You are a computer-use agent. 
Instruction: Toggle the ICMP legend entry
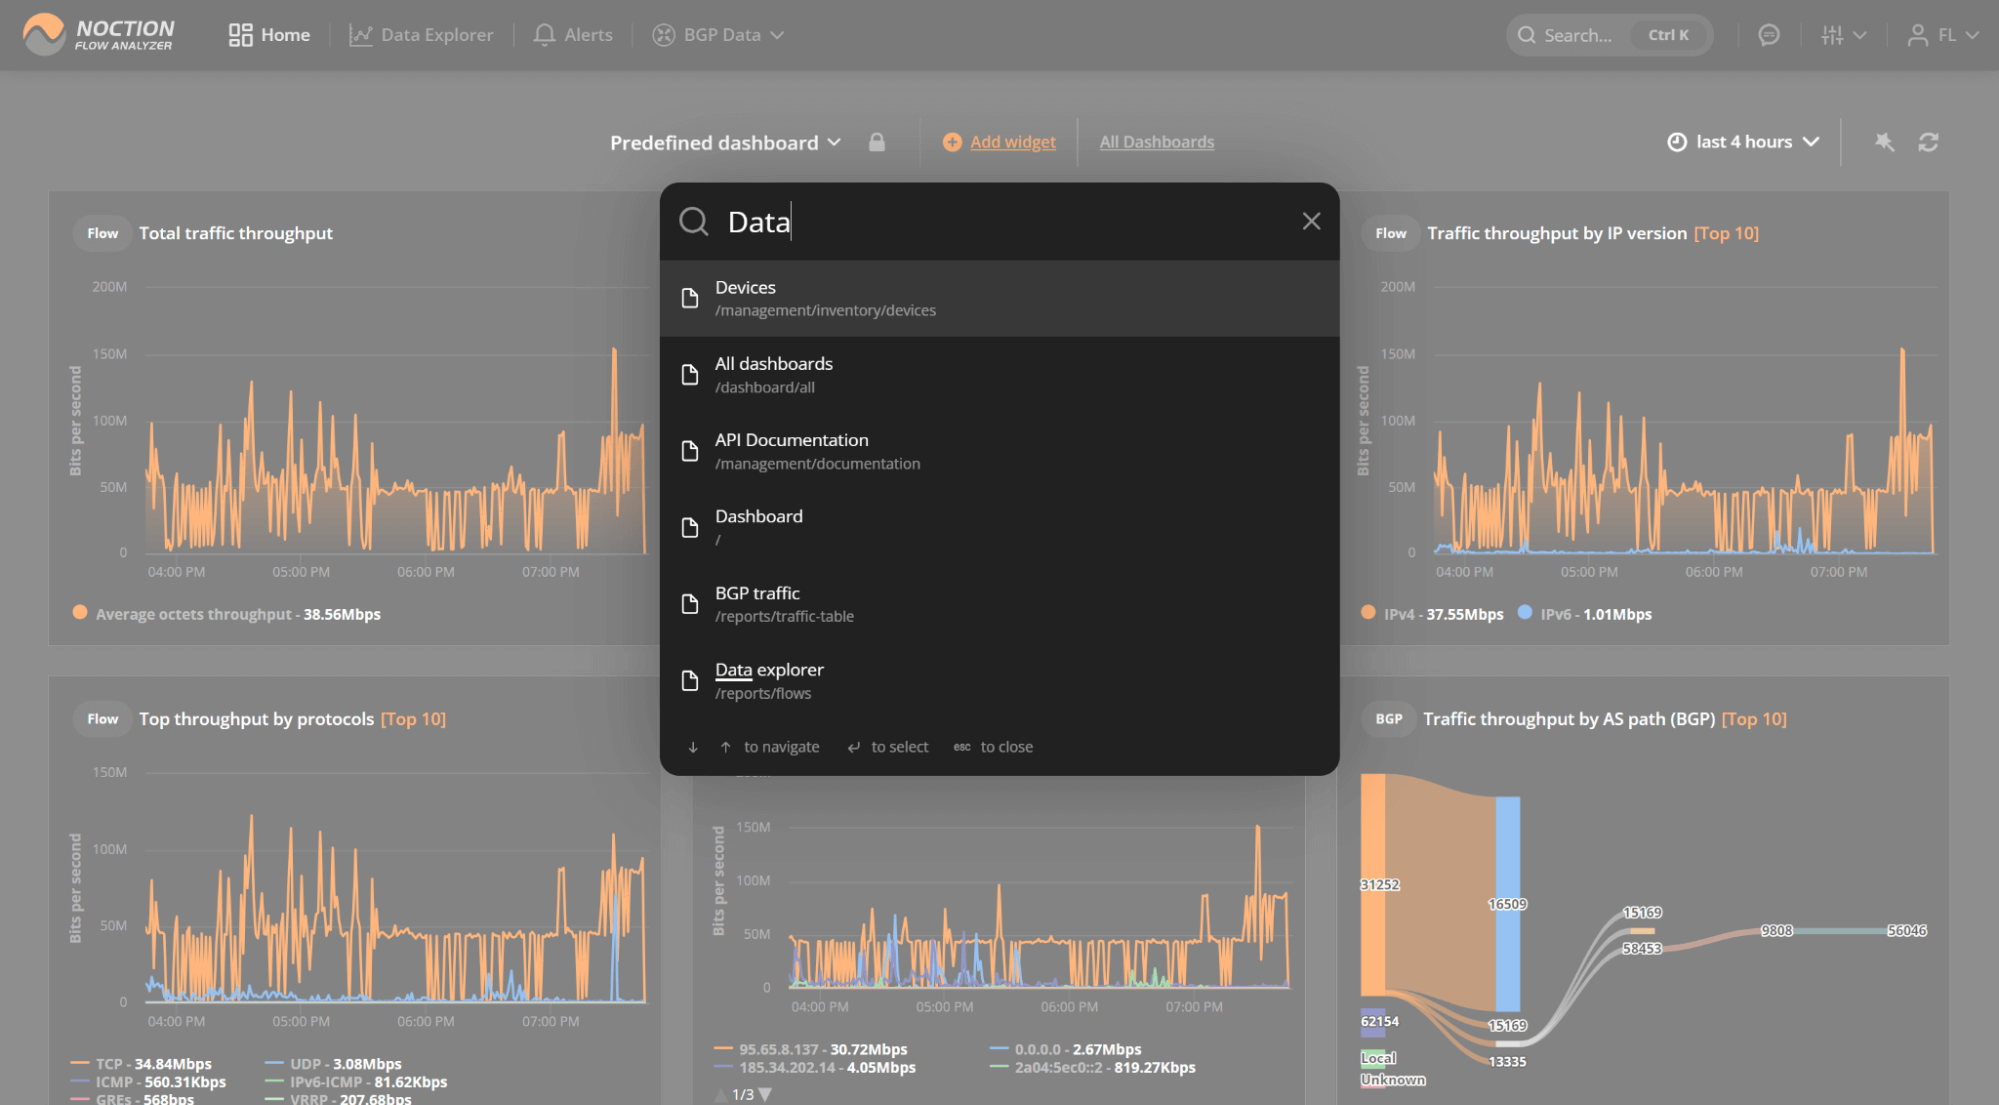tap(148, 1082)
